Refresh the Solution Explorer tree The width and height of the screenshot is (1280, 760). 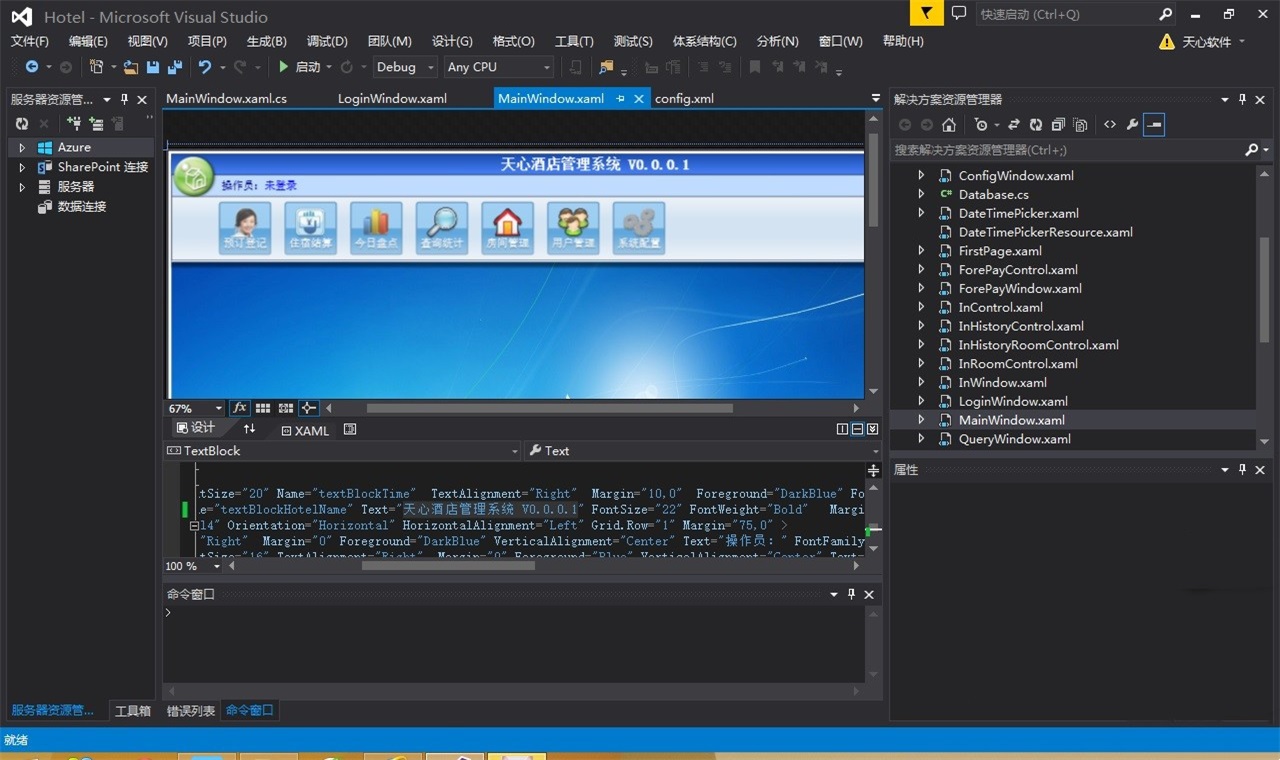(x=1036, y=125)
